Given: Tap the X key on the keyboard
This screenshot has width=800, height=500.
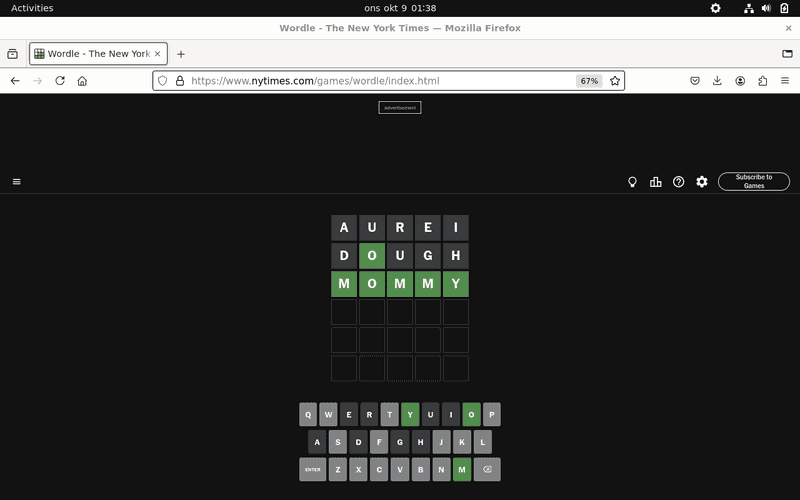Looking at the screenshot, I should [x=359, y=469].
